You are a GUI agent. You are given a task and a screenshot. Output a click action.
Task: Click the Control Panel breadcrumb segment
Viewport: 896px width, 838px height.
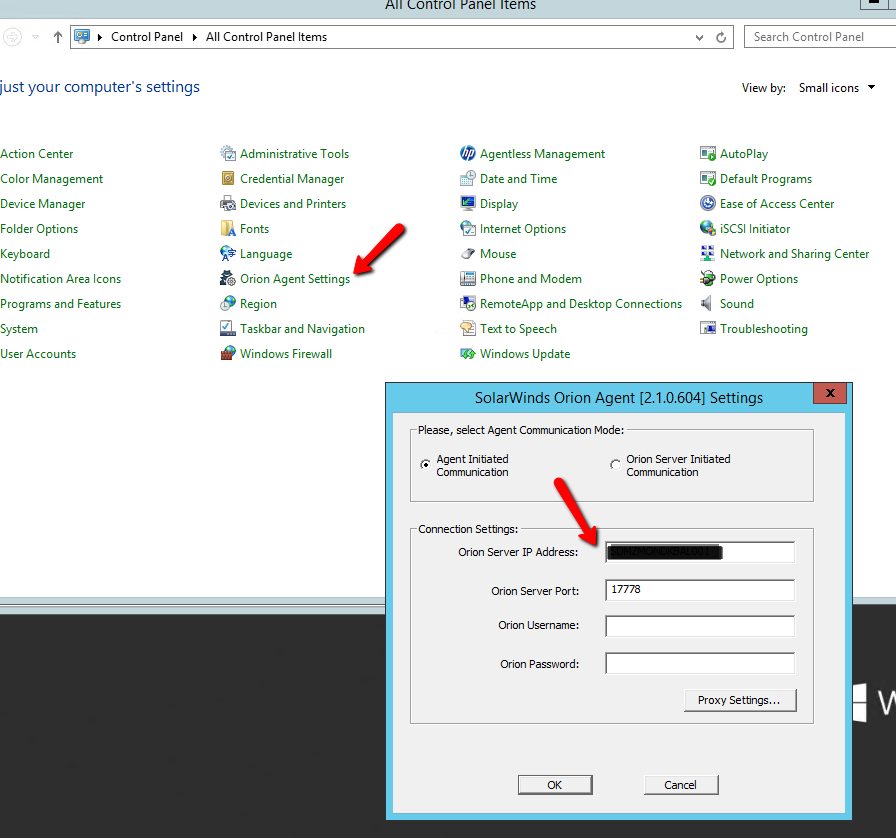click(x=147, y=37)
